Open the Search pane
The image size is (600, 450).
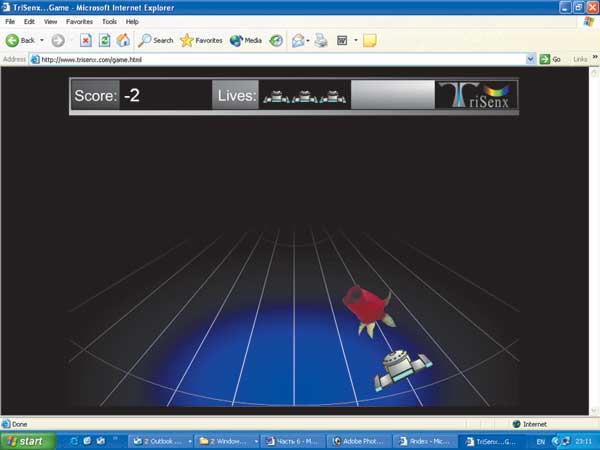(x=156, y=41)
